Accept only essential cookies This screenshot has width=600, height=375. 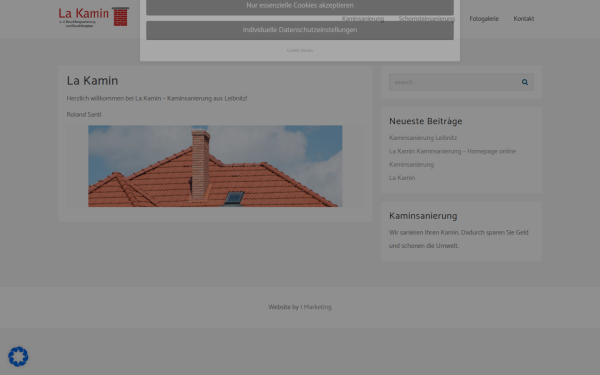[x=300, y=7]
